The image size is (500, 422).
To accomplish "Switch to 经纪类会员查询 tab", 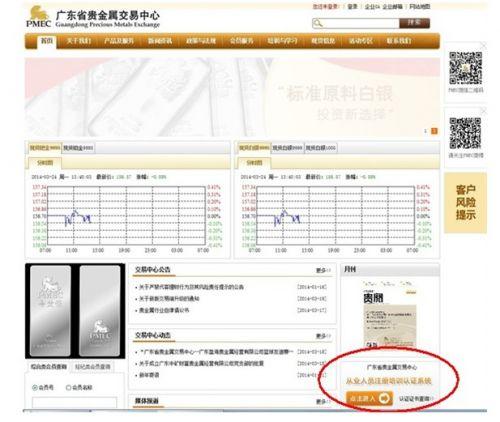I will click(x=92, y=367).
